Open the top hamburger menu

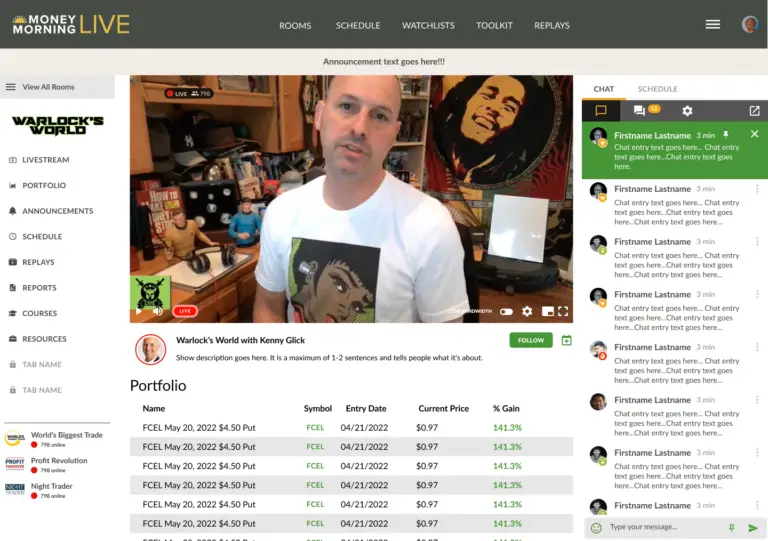713,24
